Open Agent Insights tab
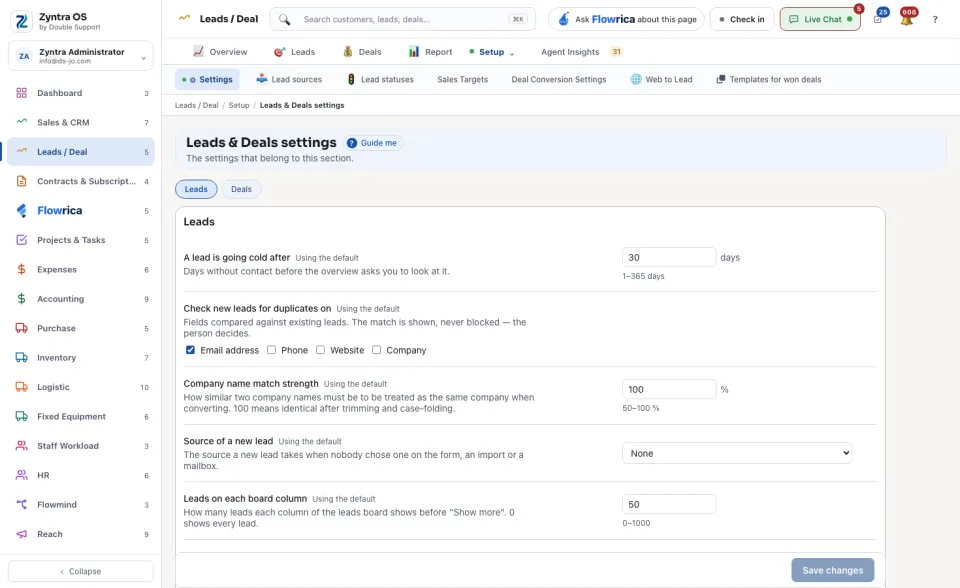This screenshot has width=960, height=588. pos(582,52)
